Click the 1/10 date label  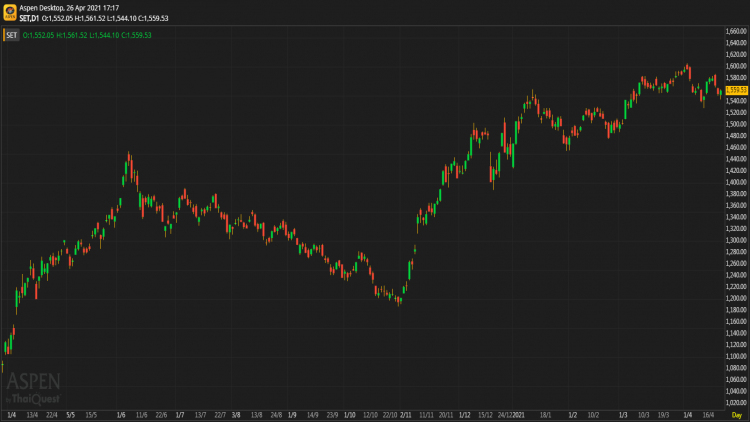coord(350,415)
